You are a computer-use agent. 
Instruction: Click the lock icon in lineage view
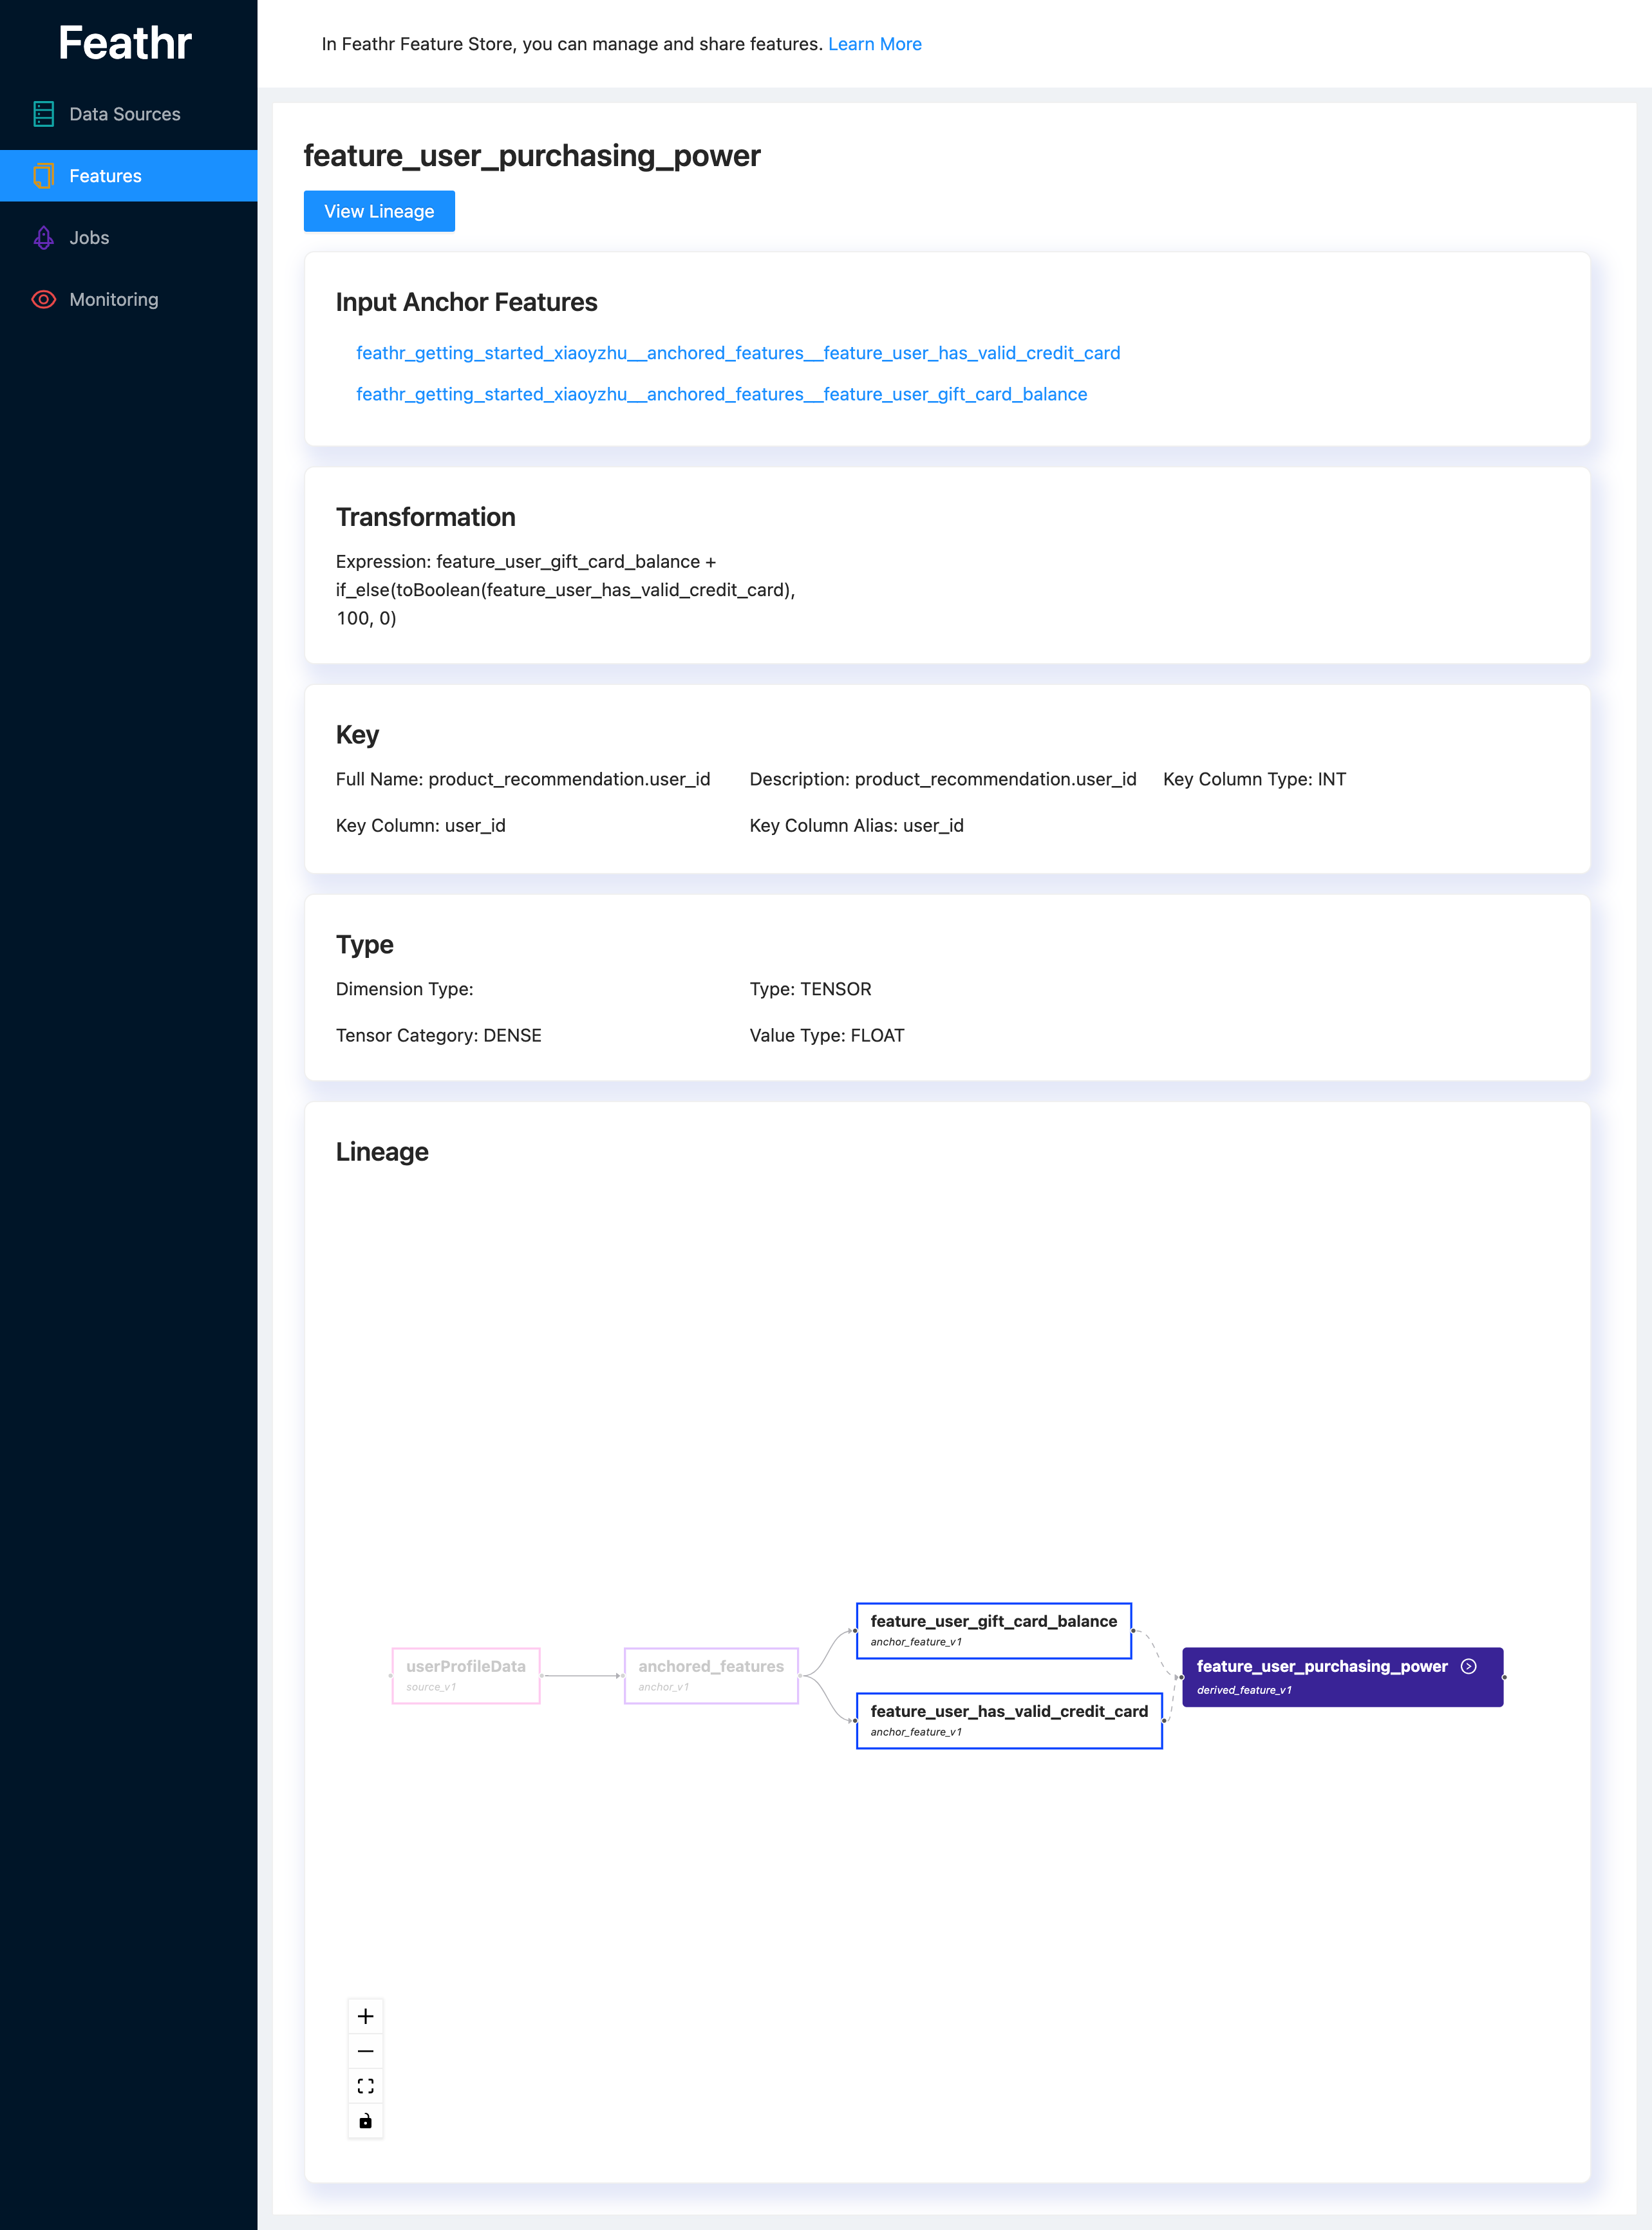click(x=364, y=2121)
